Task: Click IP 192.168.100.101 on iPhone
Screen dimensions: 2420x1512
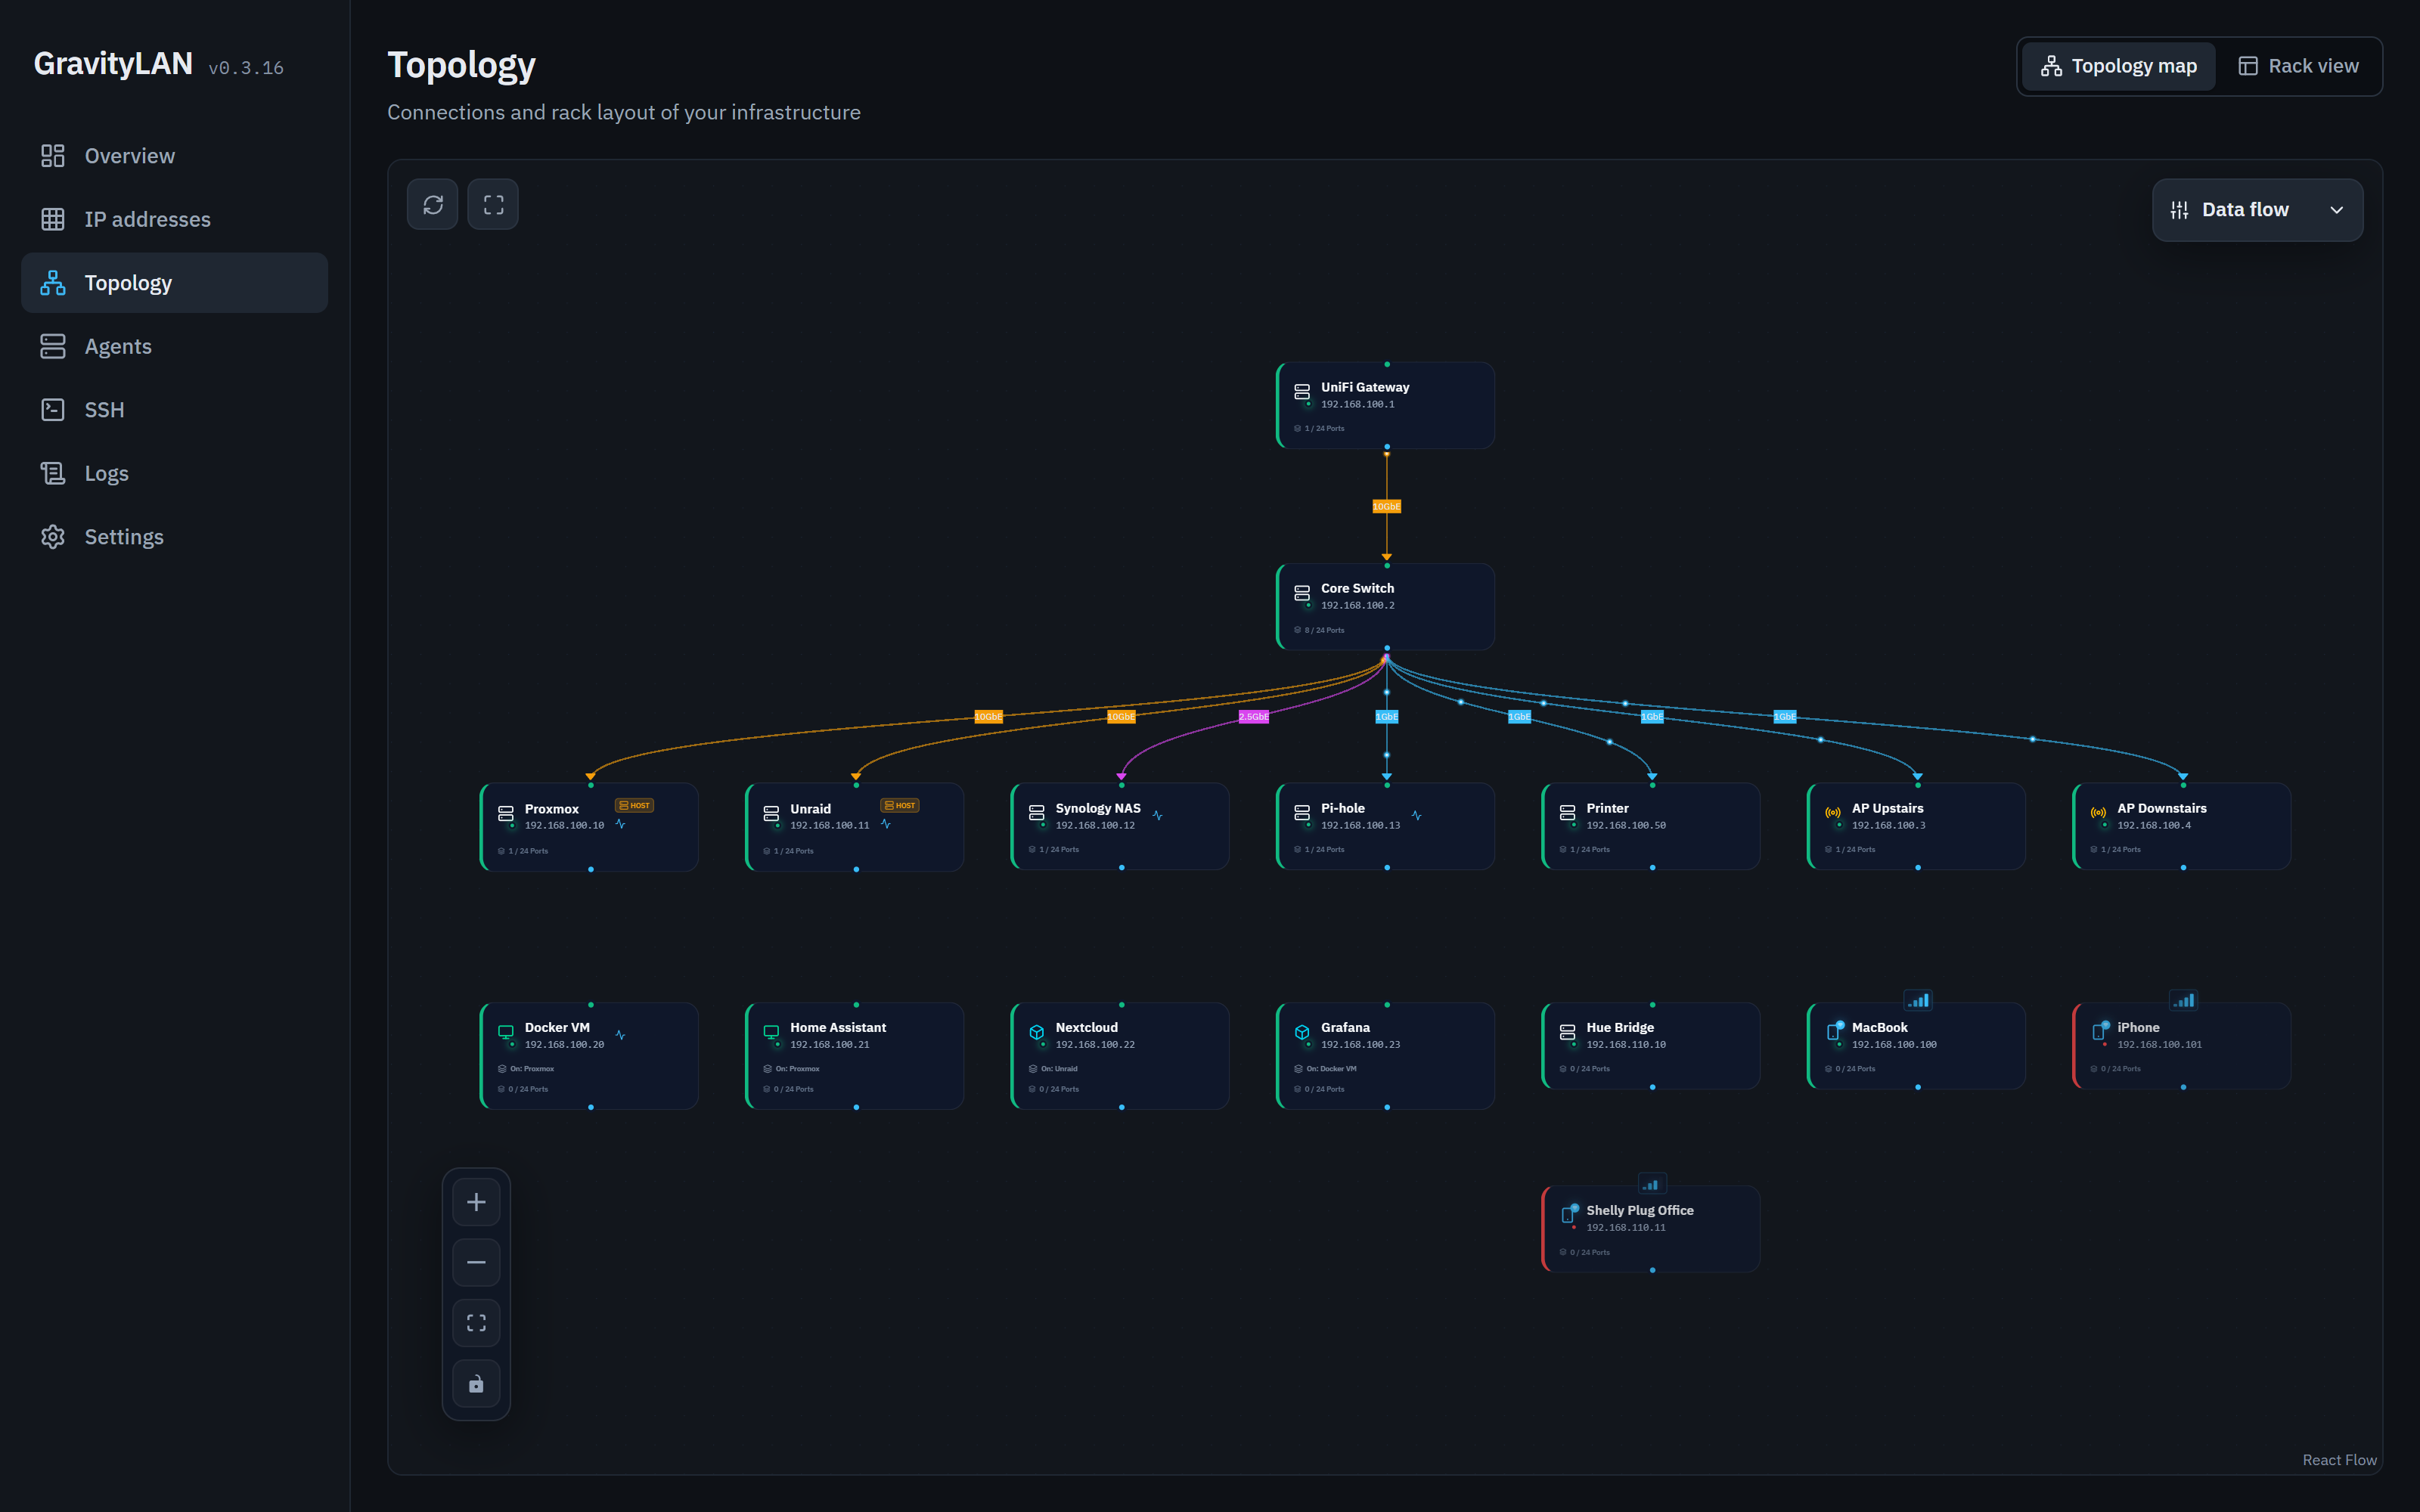Action: 2159,1045
